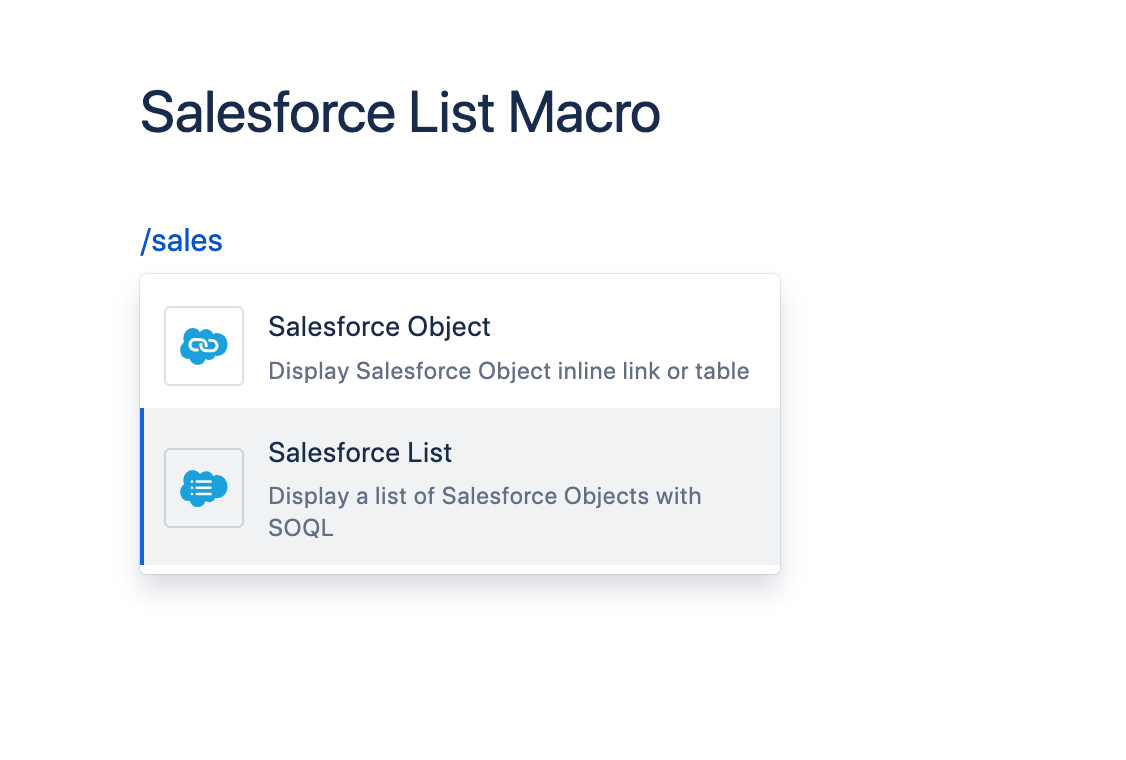Click blank space right of the Salesforce List title

click(x=620, y=453)
